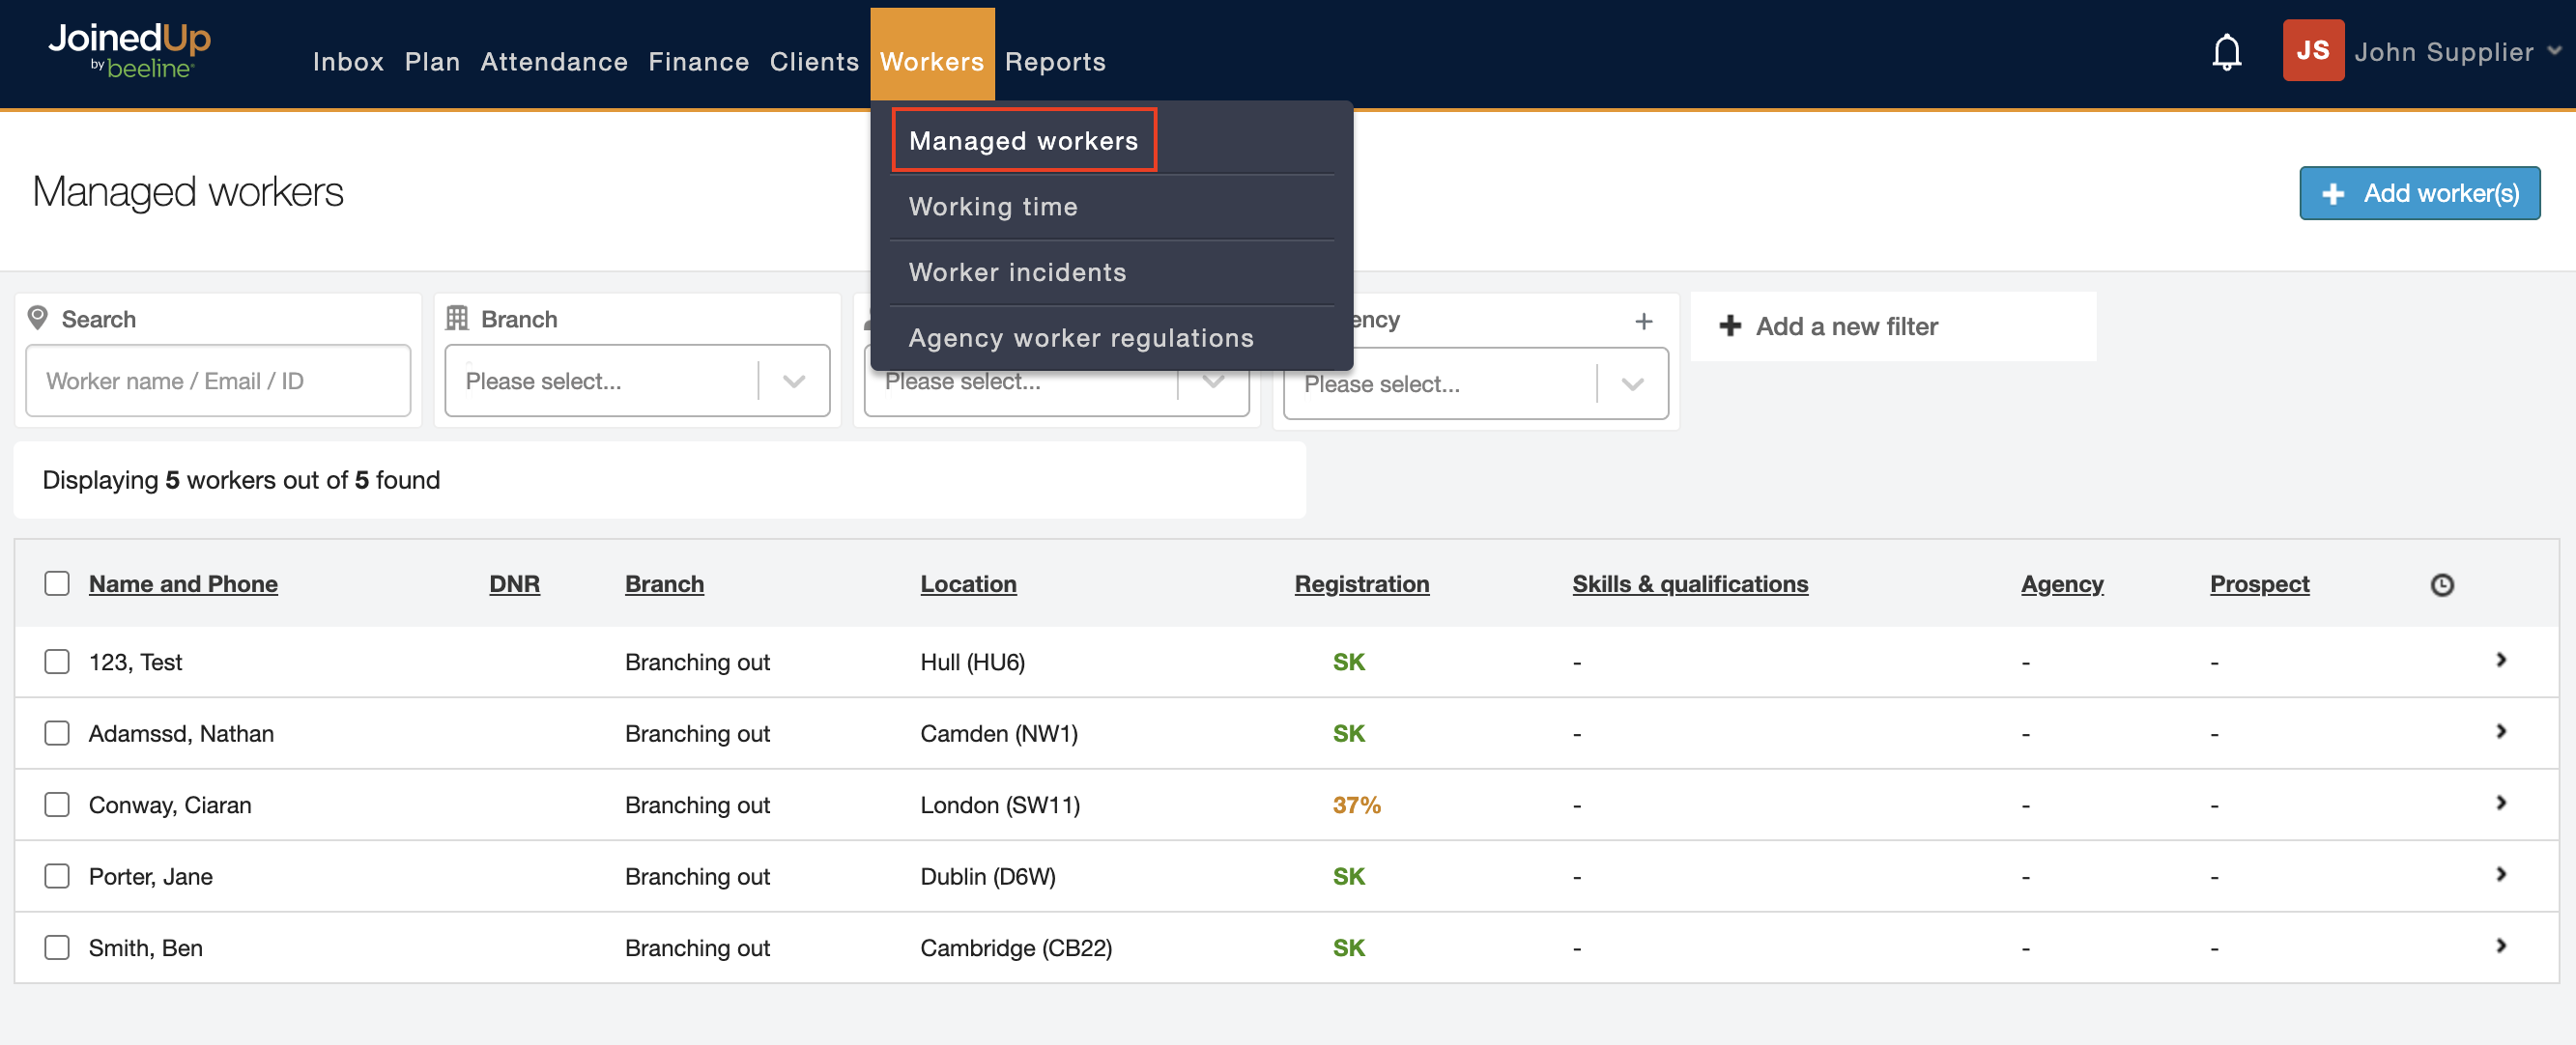The image size is (2576, 1045).
Task: Sort by the Registration column header
Action: click(x=1361, y=584)
